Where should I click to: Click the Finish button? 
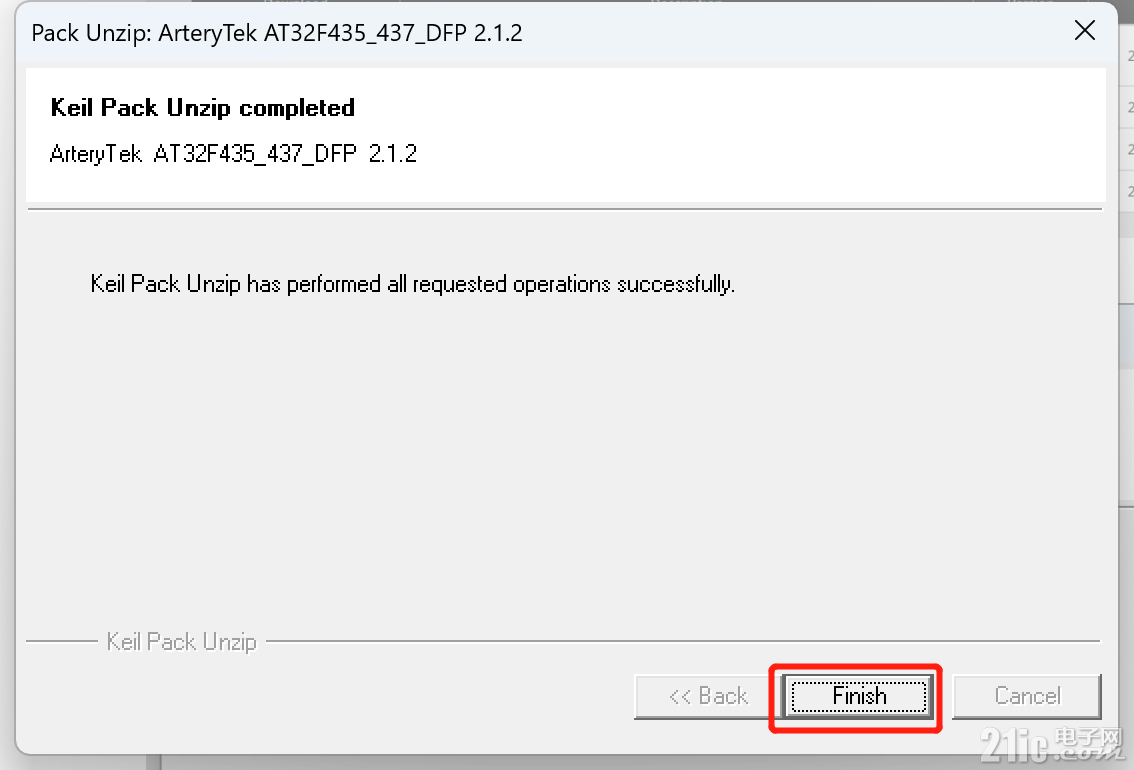click(858, 696)
